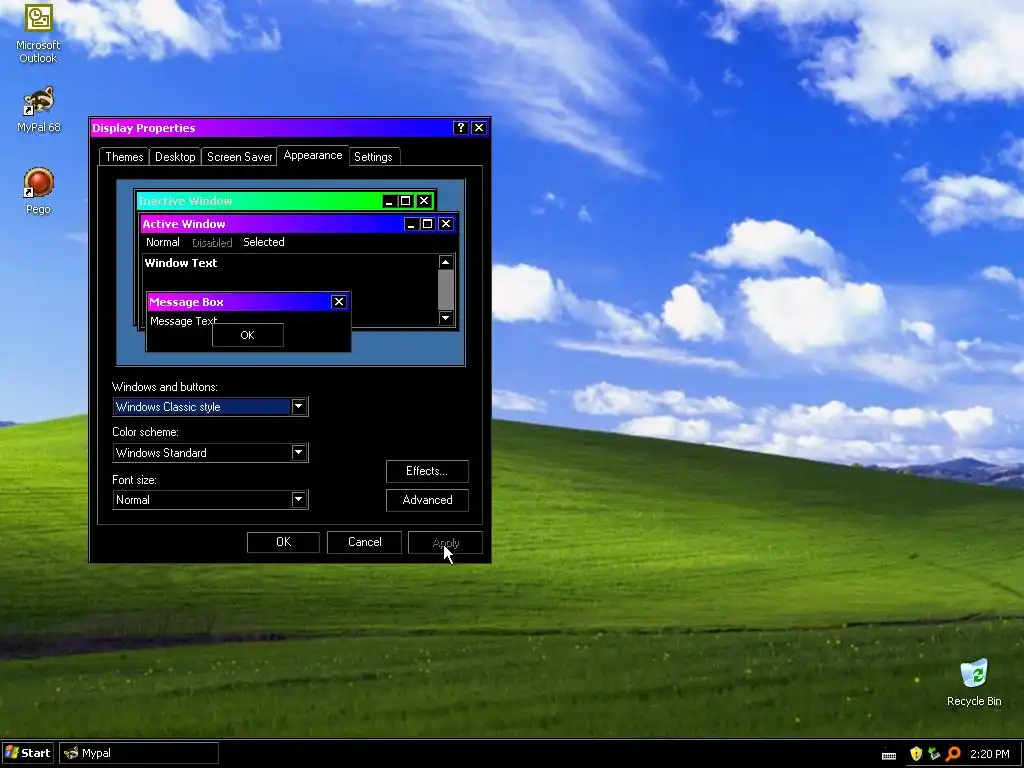Screen dimensions: 1024x768
Task: Click the Mypal taskbar button
Action: 138,753
